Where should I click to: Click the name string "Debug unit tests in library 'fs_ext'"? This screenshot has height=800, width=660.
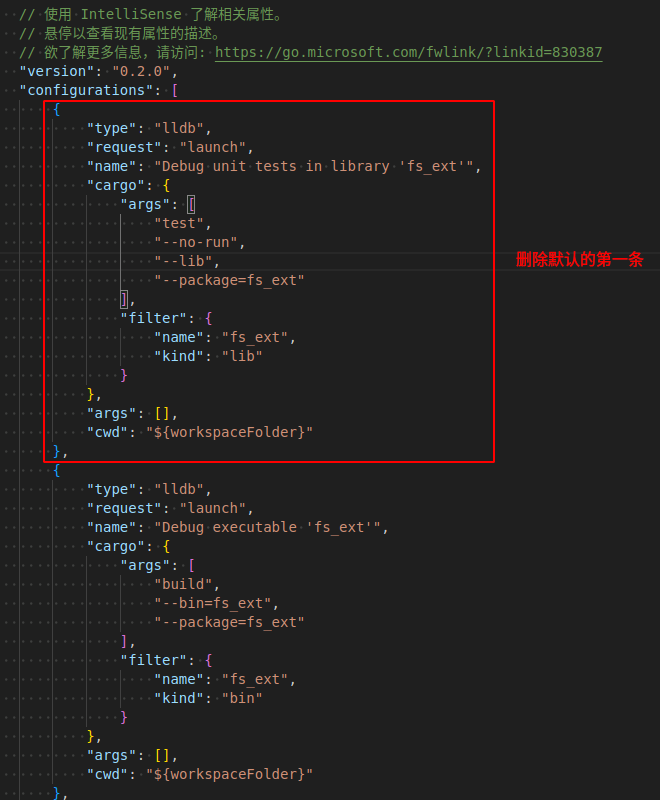coord(314,166)
